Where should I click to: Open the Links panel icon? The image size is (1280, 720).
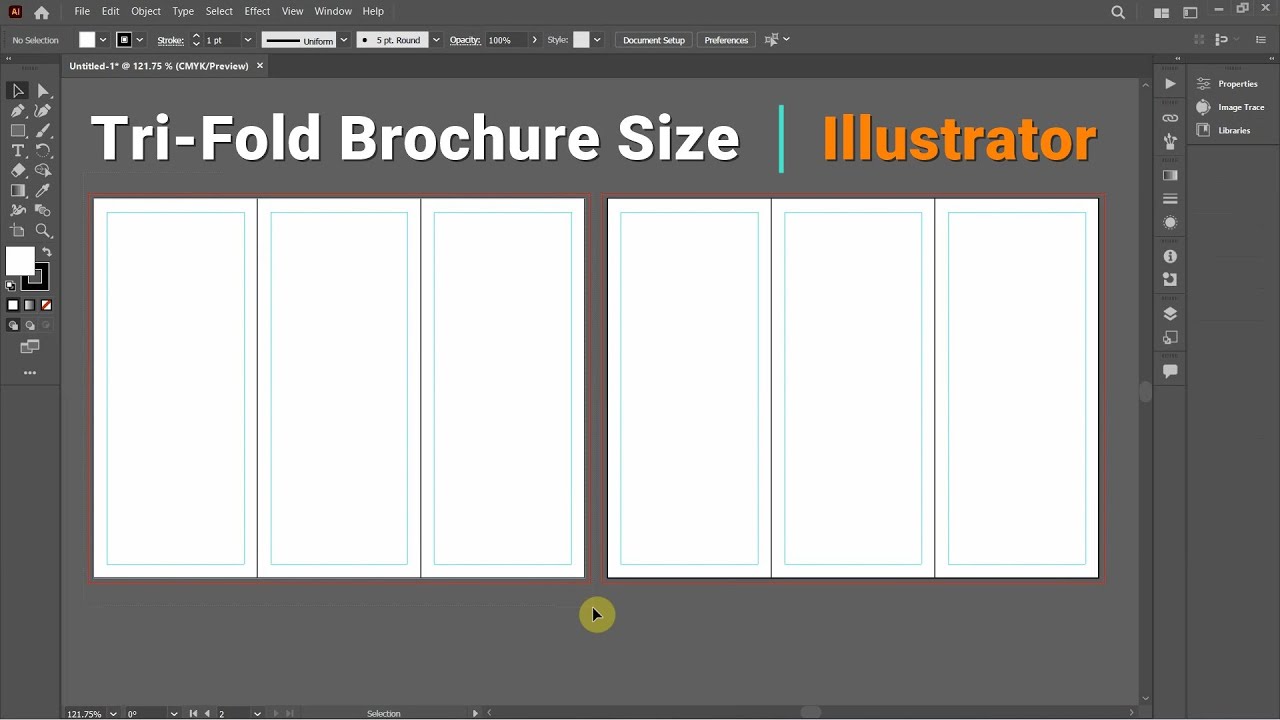[1170, 118]
